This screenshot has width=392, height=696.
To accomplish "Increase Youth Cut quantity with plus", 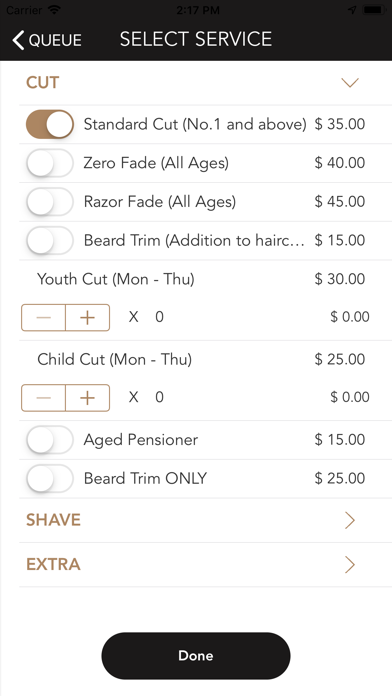I will tap(87, 317).
